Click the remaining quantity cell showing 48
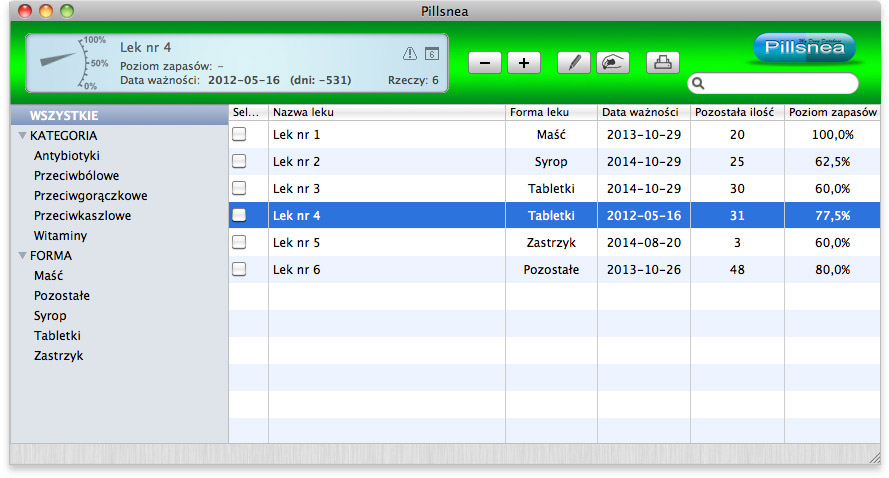 pyautogui.click(x=737, y=269)
